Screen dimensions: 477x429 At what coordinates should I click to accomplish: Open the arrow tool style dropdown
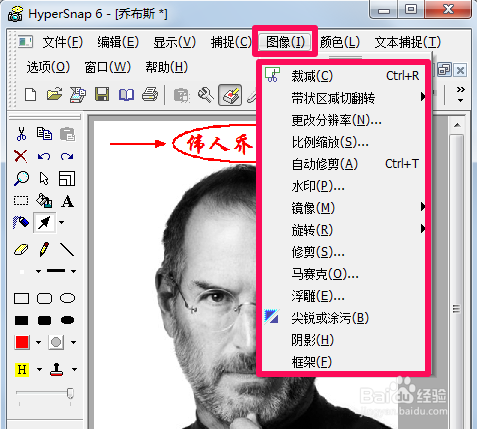[x=62, y=222]
